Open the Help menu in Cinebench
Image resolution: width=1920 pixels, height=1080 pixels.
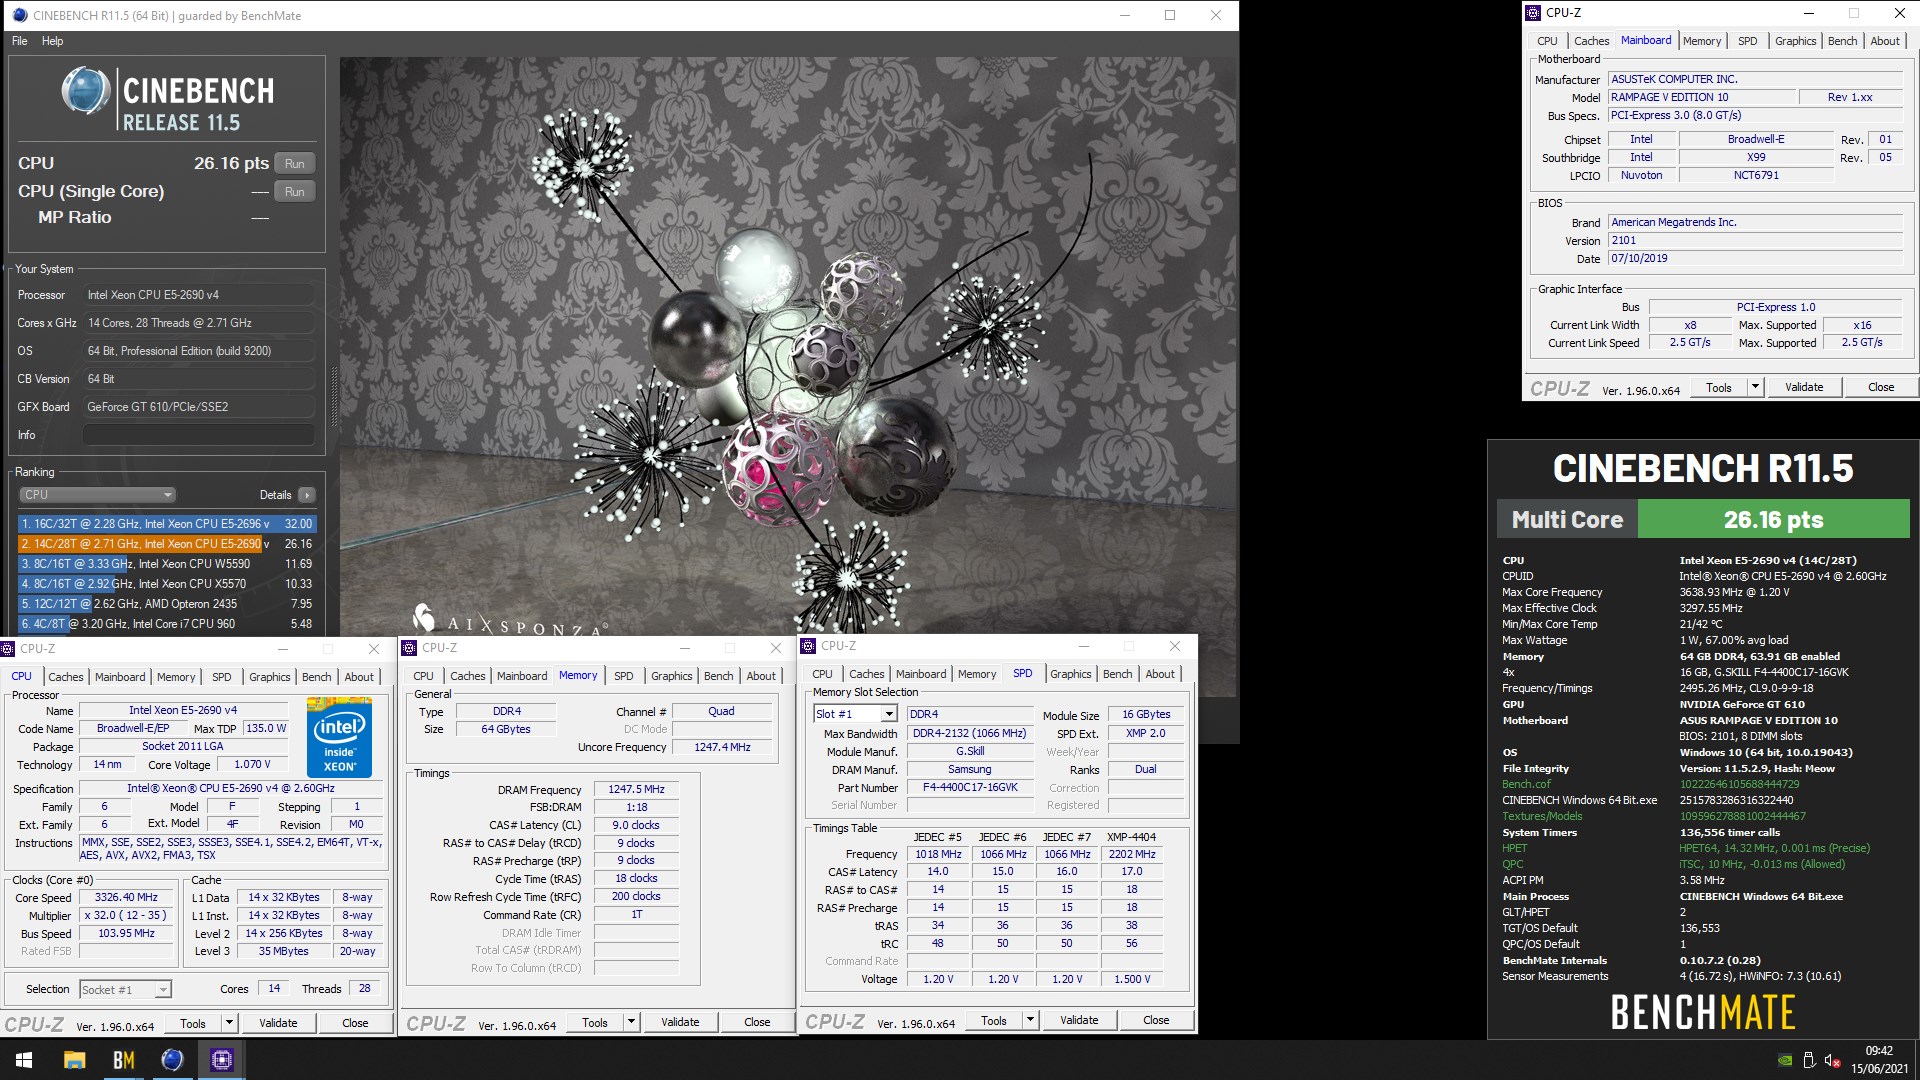coord(53,41)
